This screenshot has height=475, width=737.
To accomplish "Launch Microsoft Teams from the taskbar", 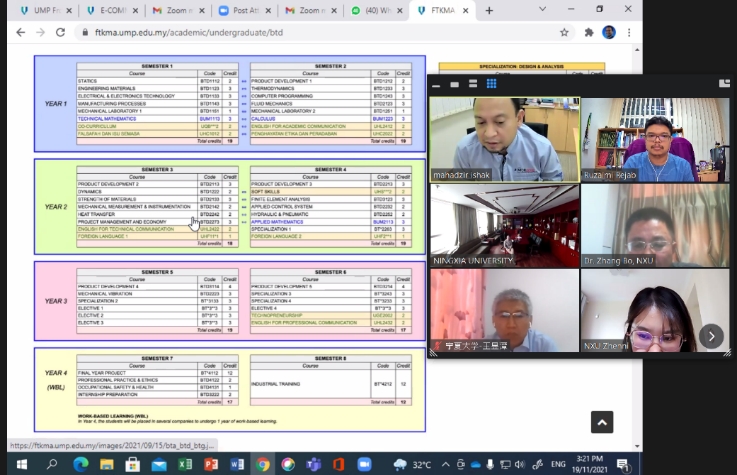I will 312,464.
